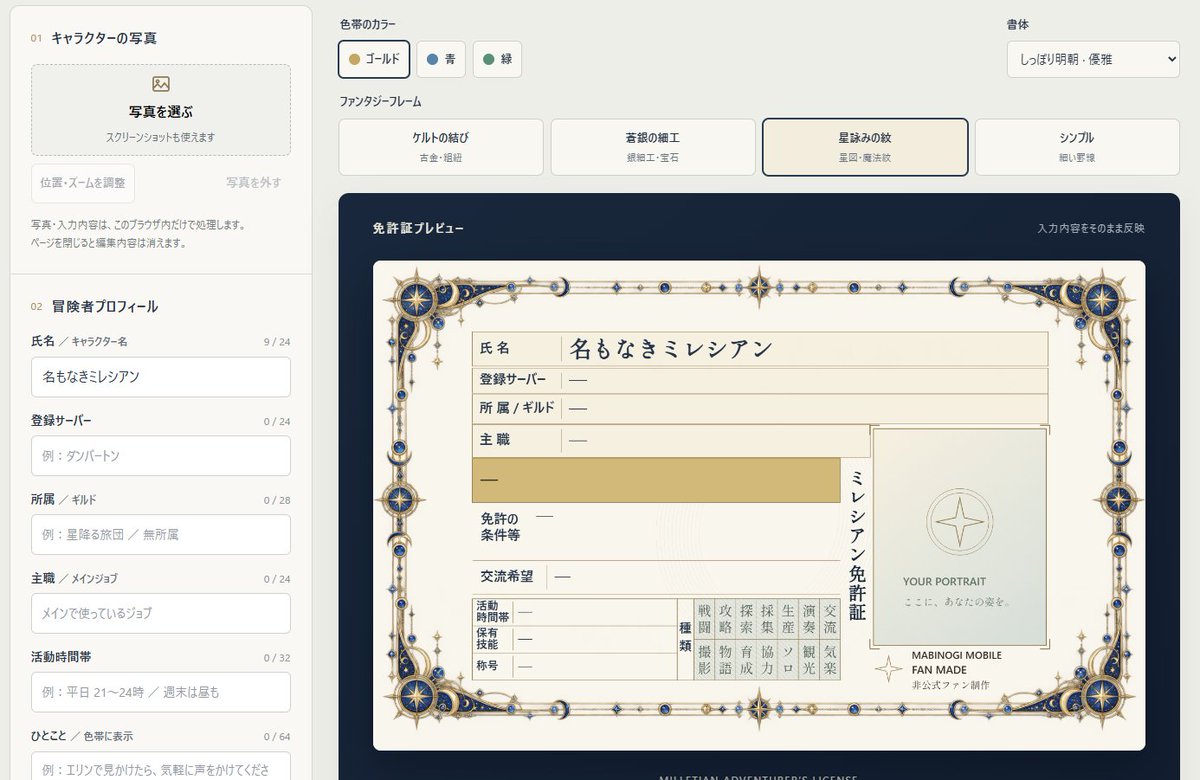
Task: Remove the photo with 写真を外す
Action: [x=254, y=183]
